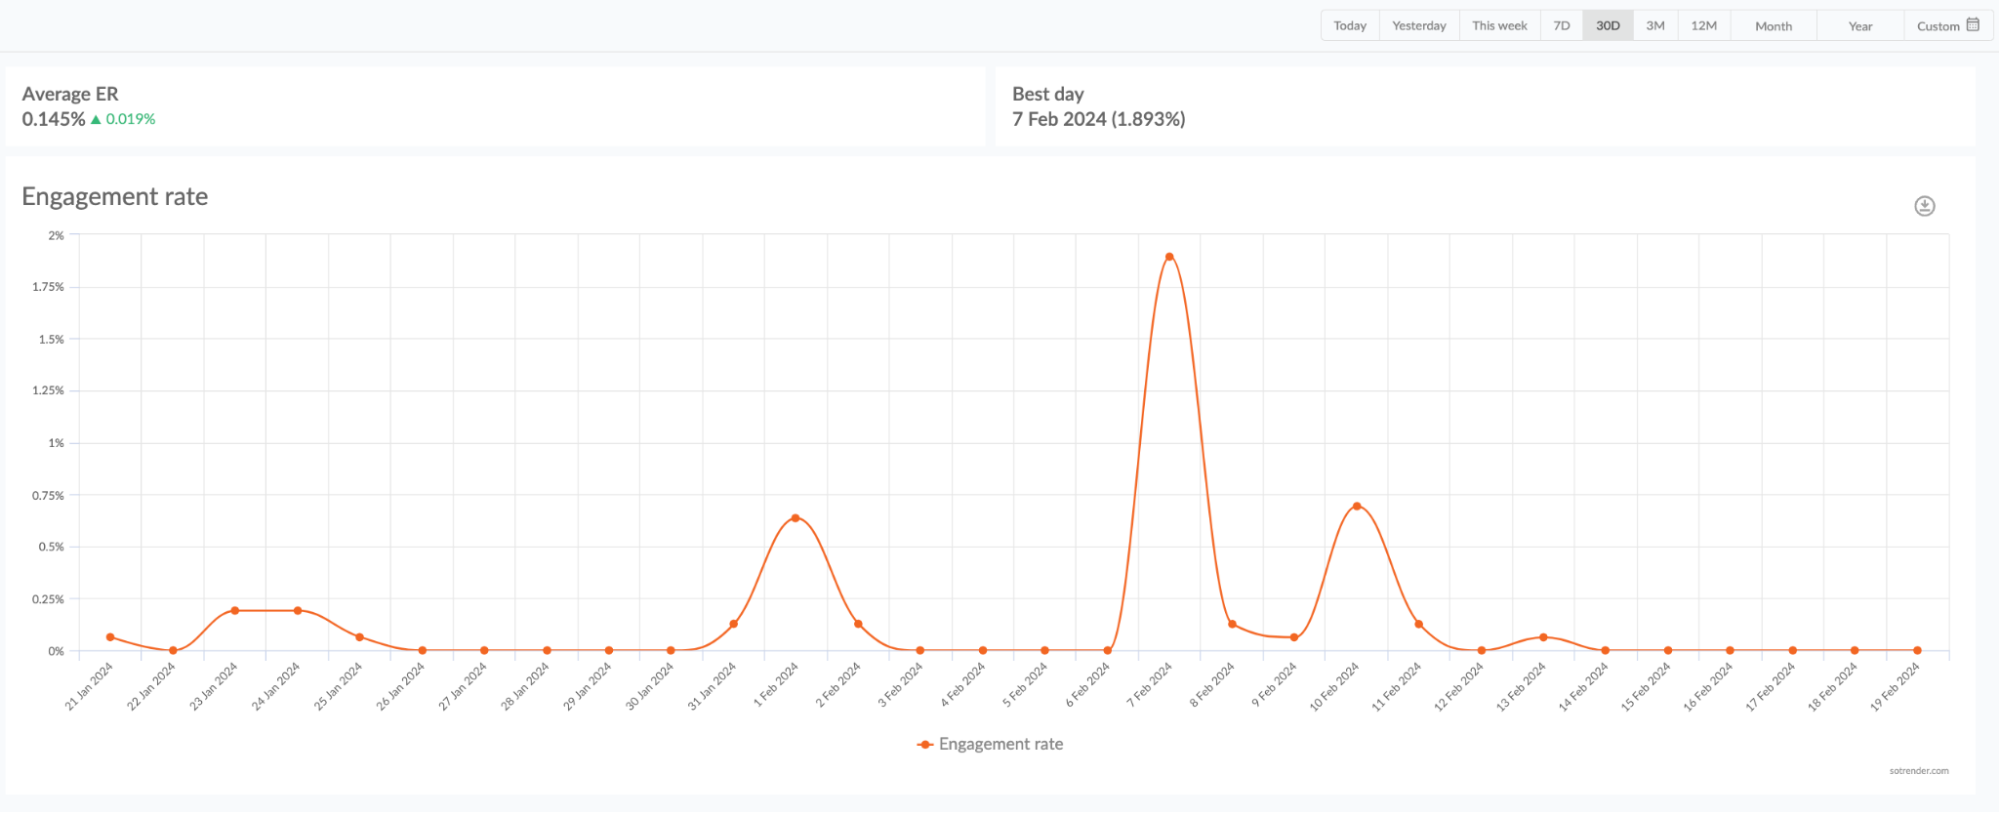Select the 30D range button
Viewport: 1999px width, 813px height.
coord(1607,26)
